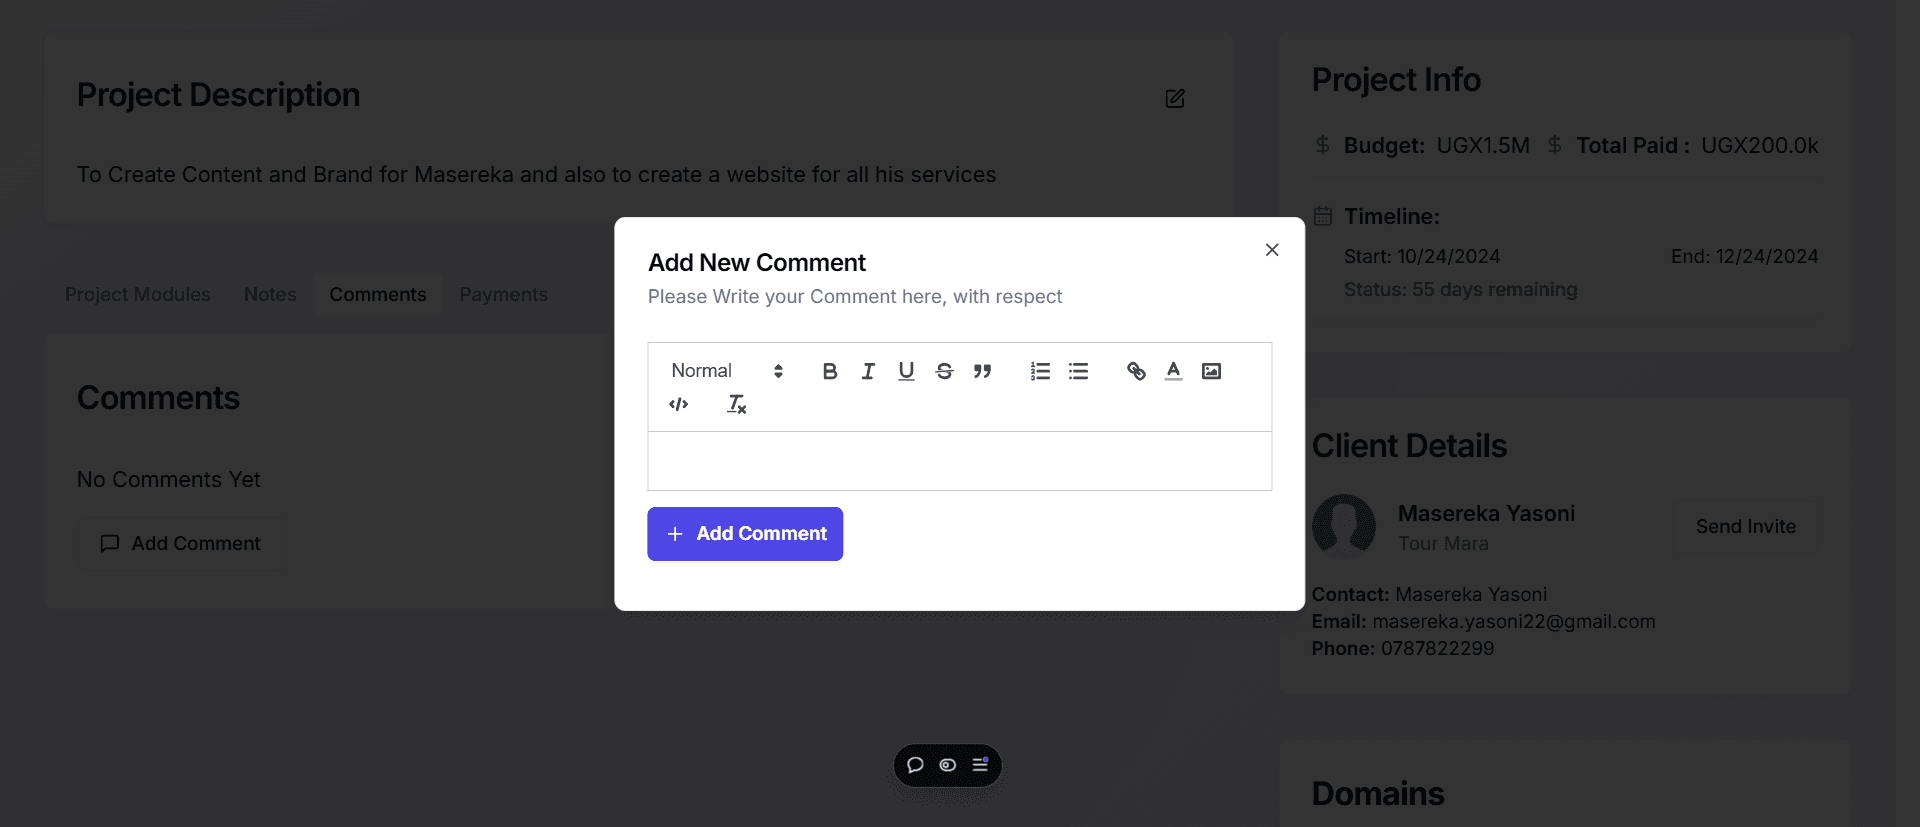Insert an image into the comment
The image size is (1920, 827).
pos(1211,371)
